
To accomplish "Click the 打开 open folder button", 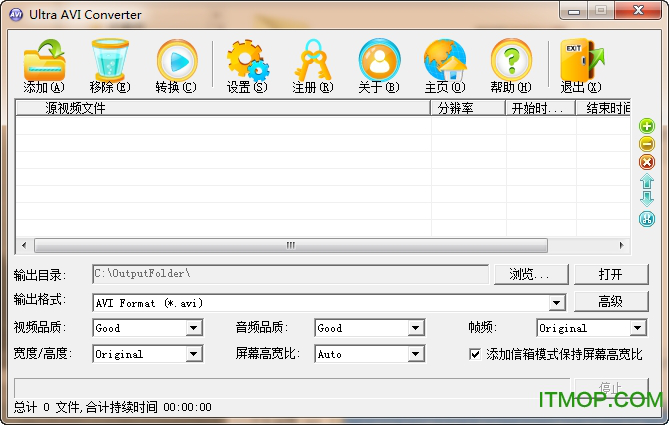I will click(611, 274).
